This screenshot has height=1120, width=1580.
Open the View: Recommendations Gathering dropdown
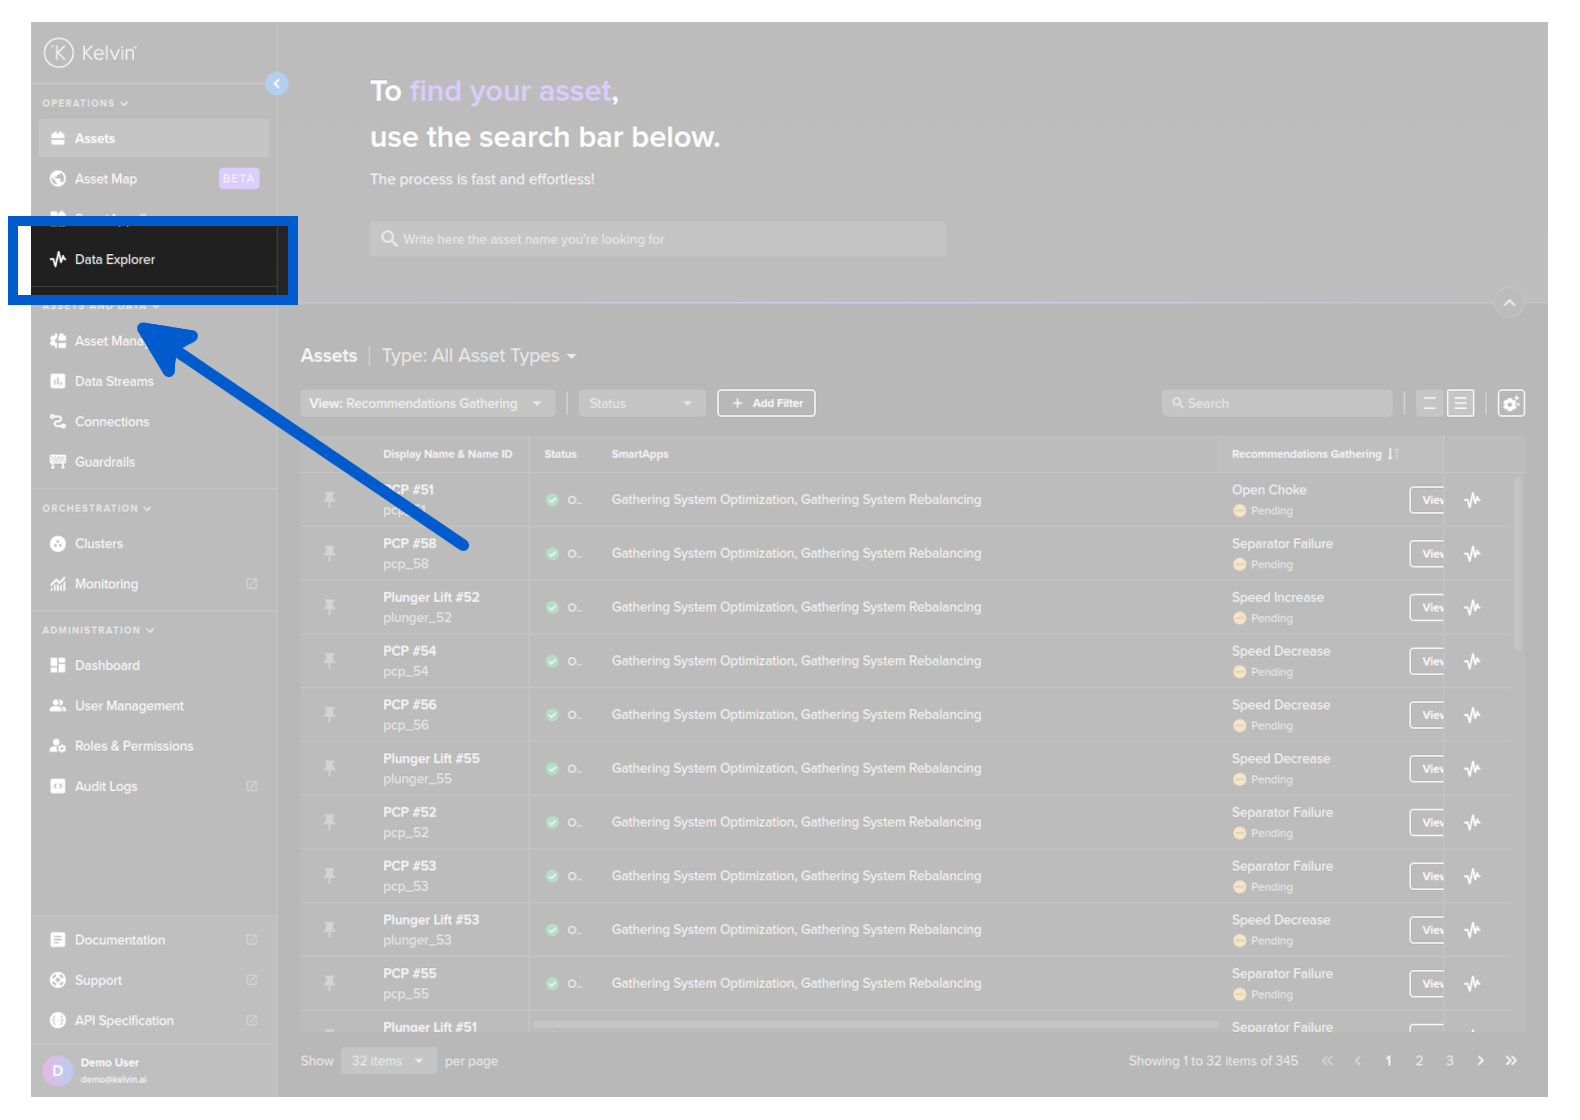[x=427, y=404]
